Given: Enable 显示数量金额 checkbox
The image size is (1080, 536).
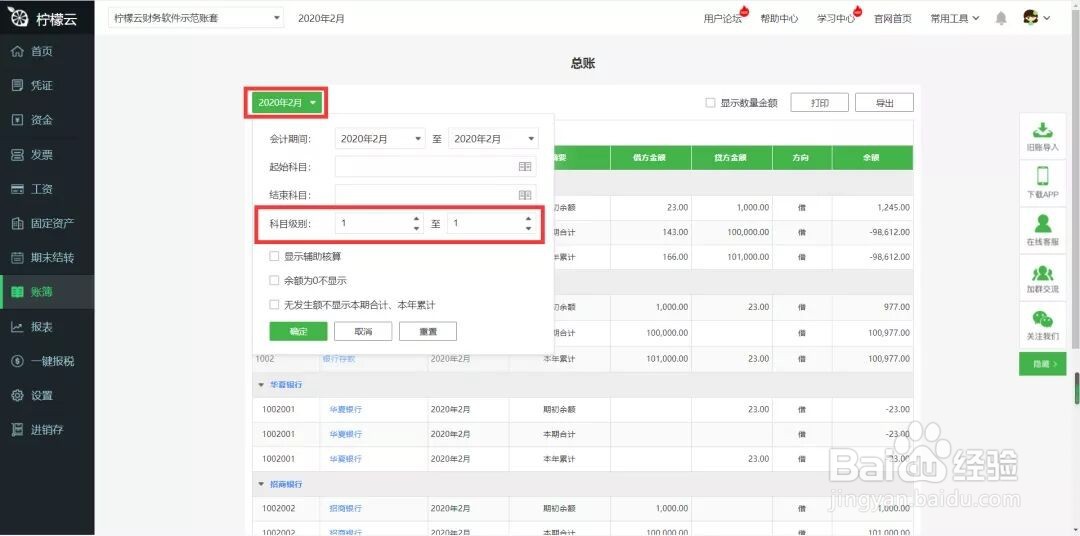Looking at the screenshot, I should coord(710,103).
